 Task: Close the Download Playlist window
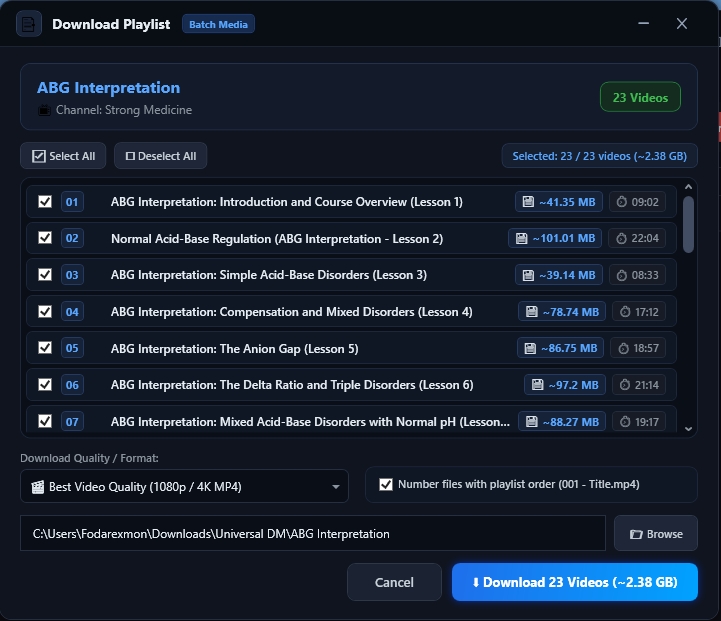[681, 23]
